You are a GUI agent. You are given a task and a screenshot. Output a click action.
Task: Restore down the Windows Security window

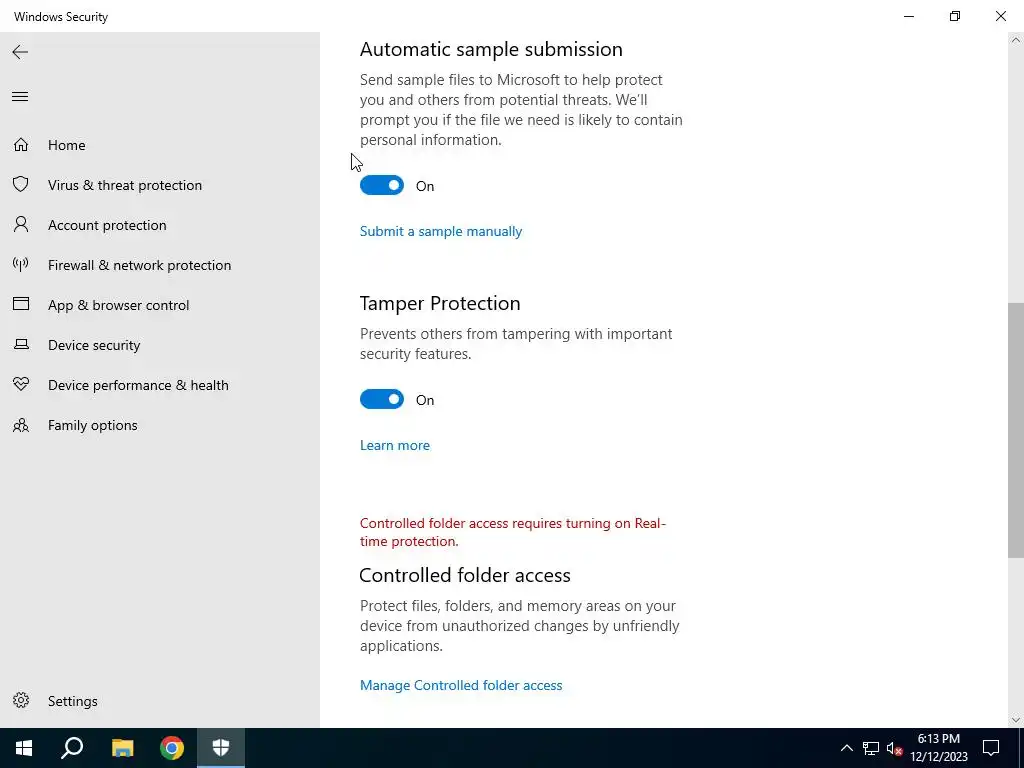(955, 16)
